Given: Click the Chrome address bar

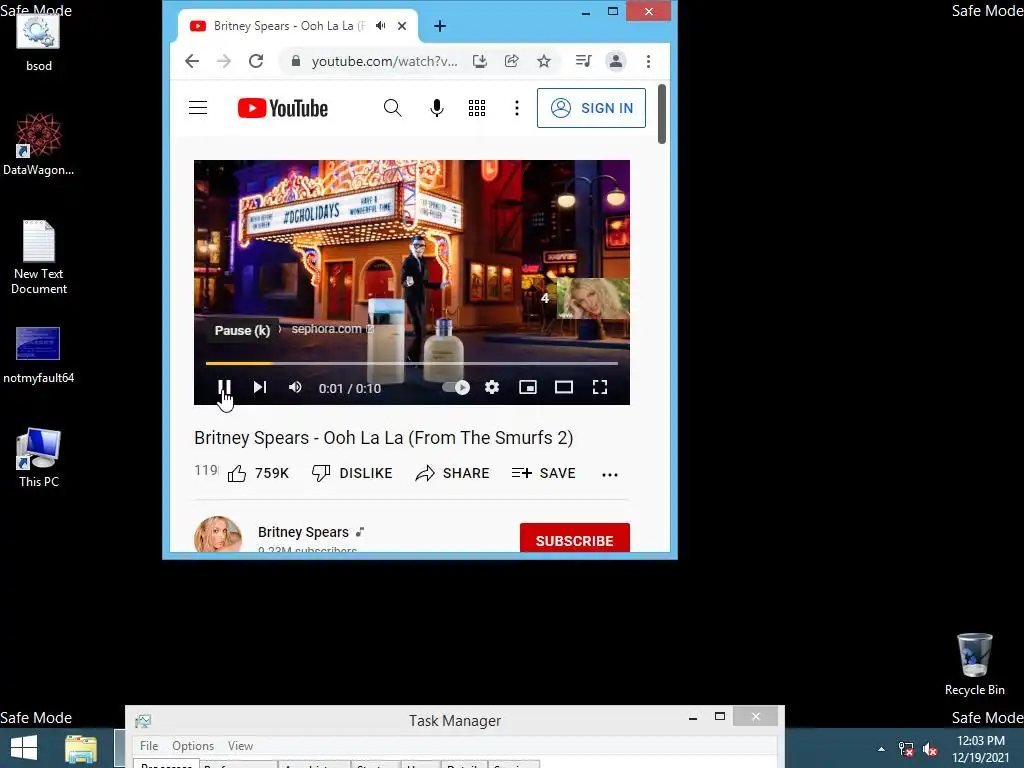Looking at the screenshot, I should coord(382,61).
